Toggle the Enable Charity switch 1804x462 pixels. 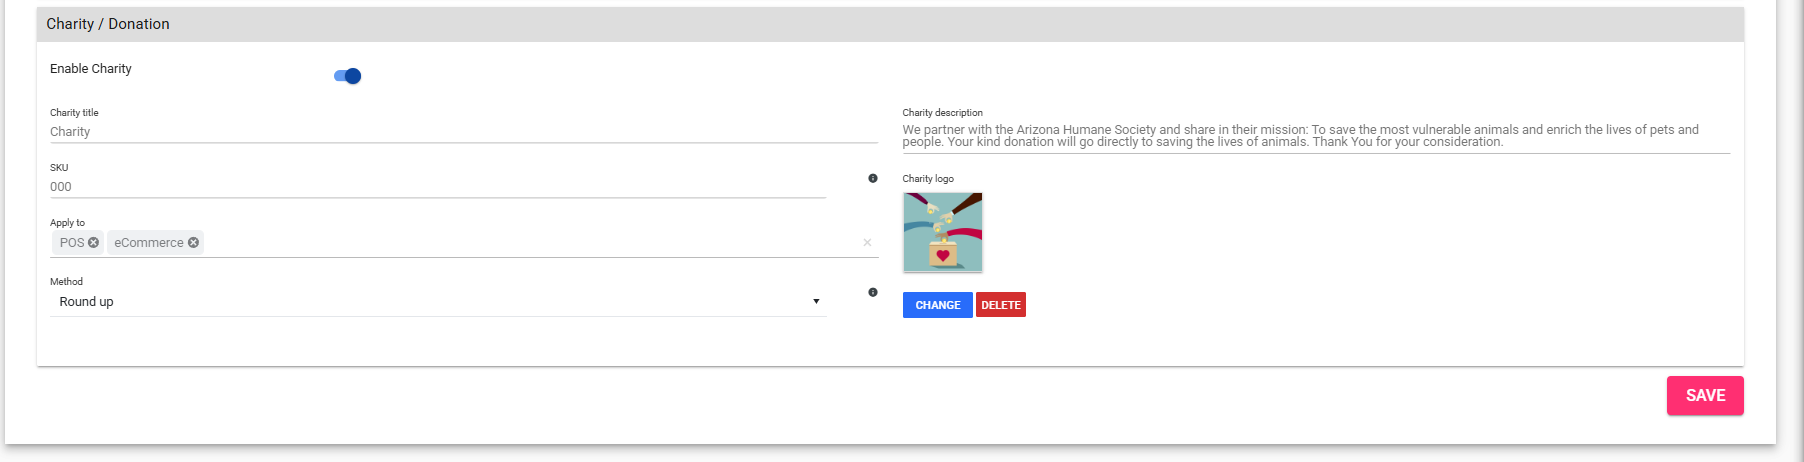[348, 76]
